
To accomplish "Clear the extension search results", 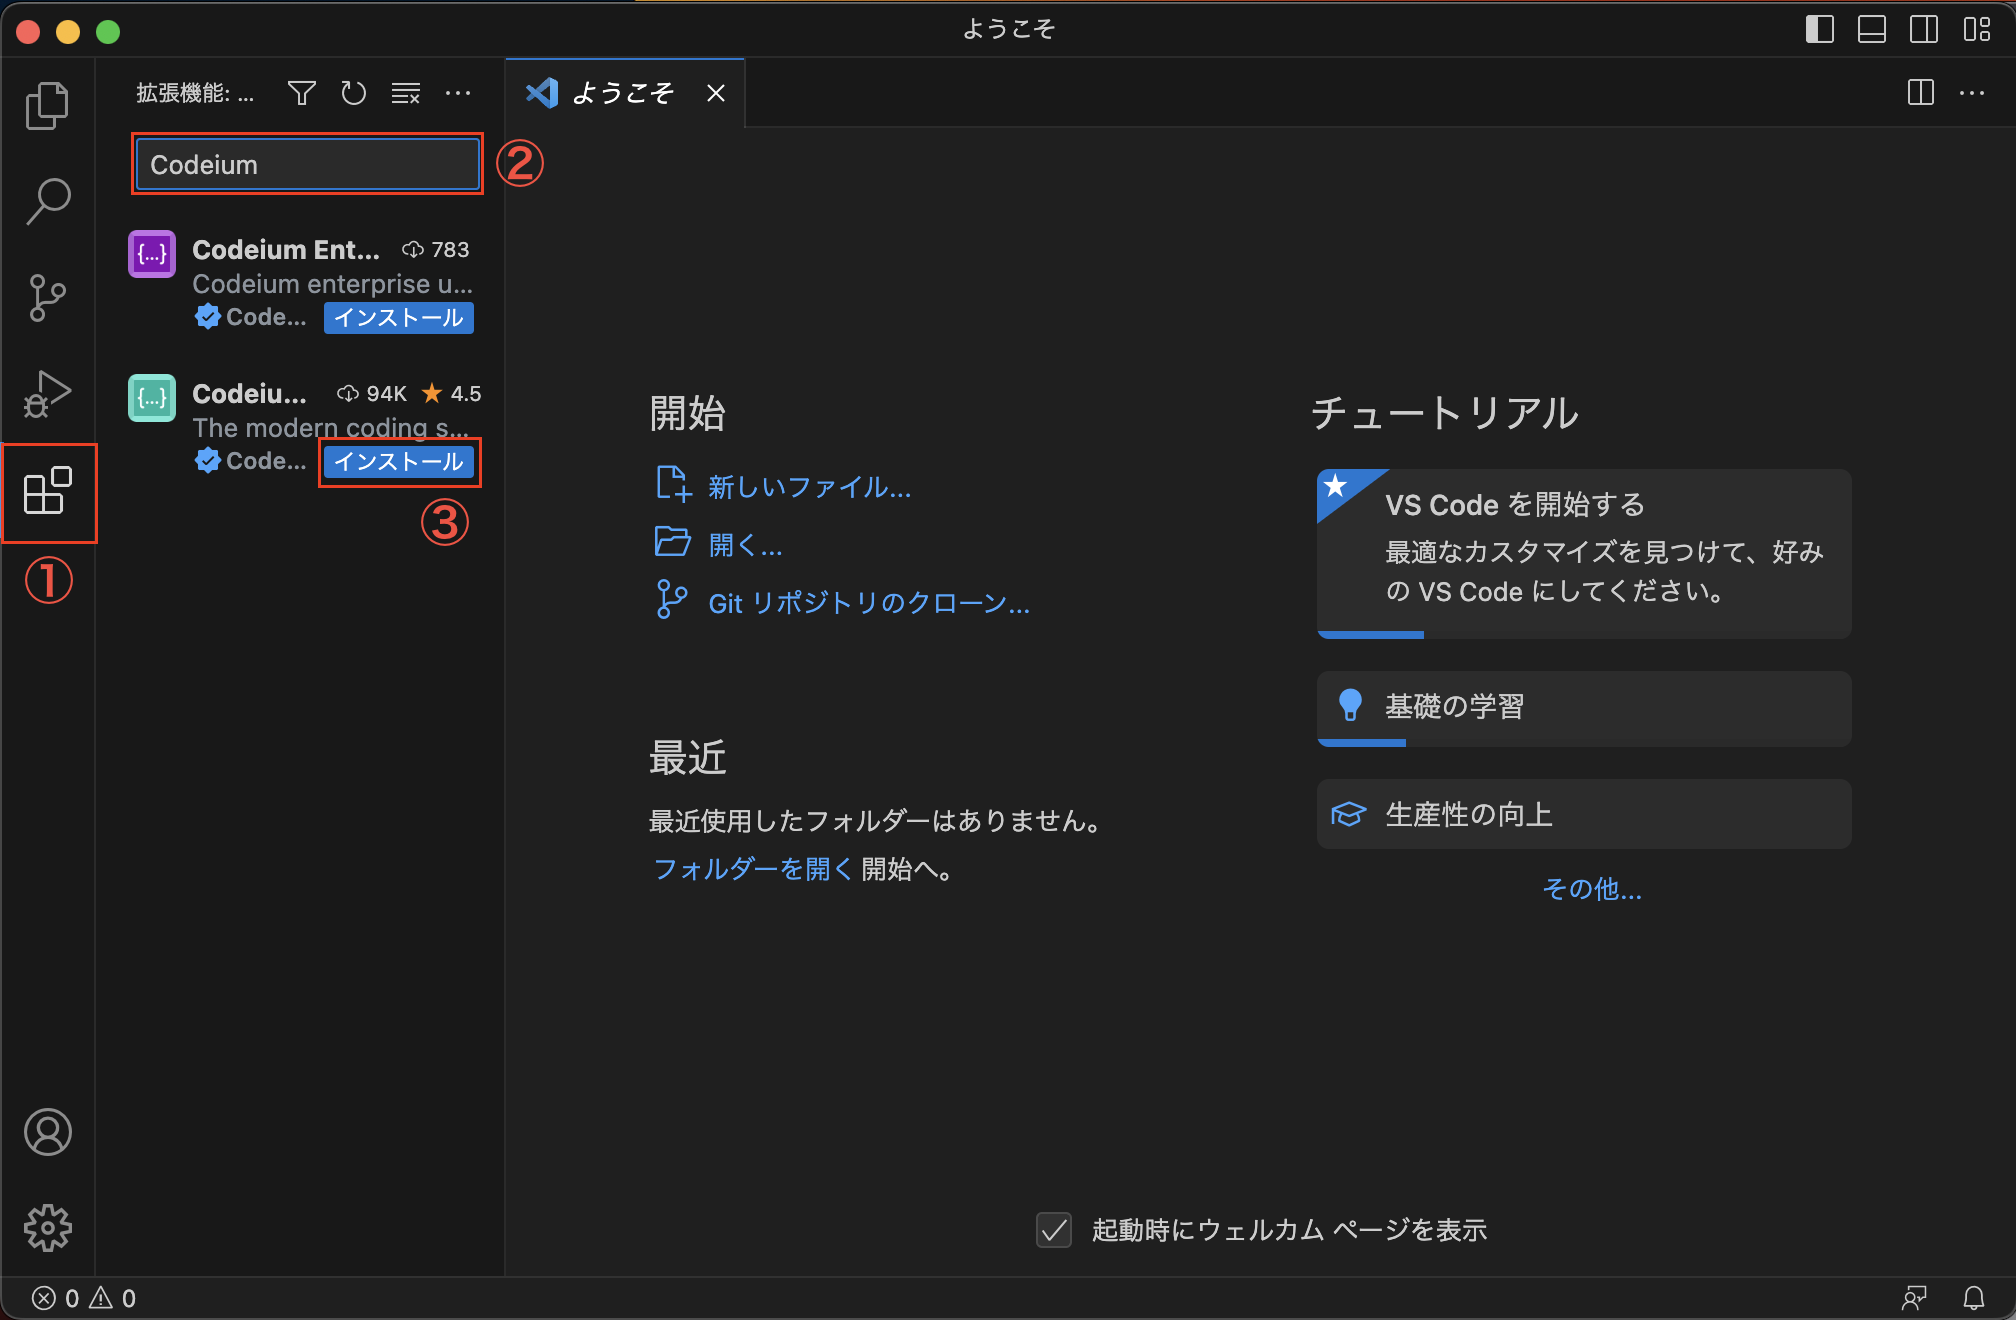I will 405,92.
